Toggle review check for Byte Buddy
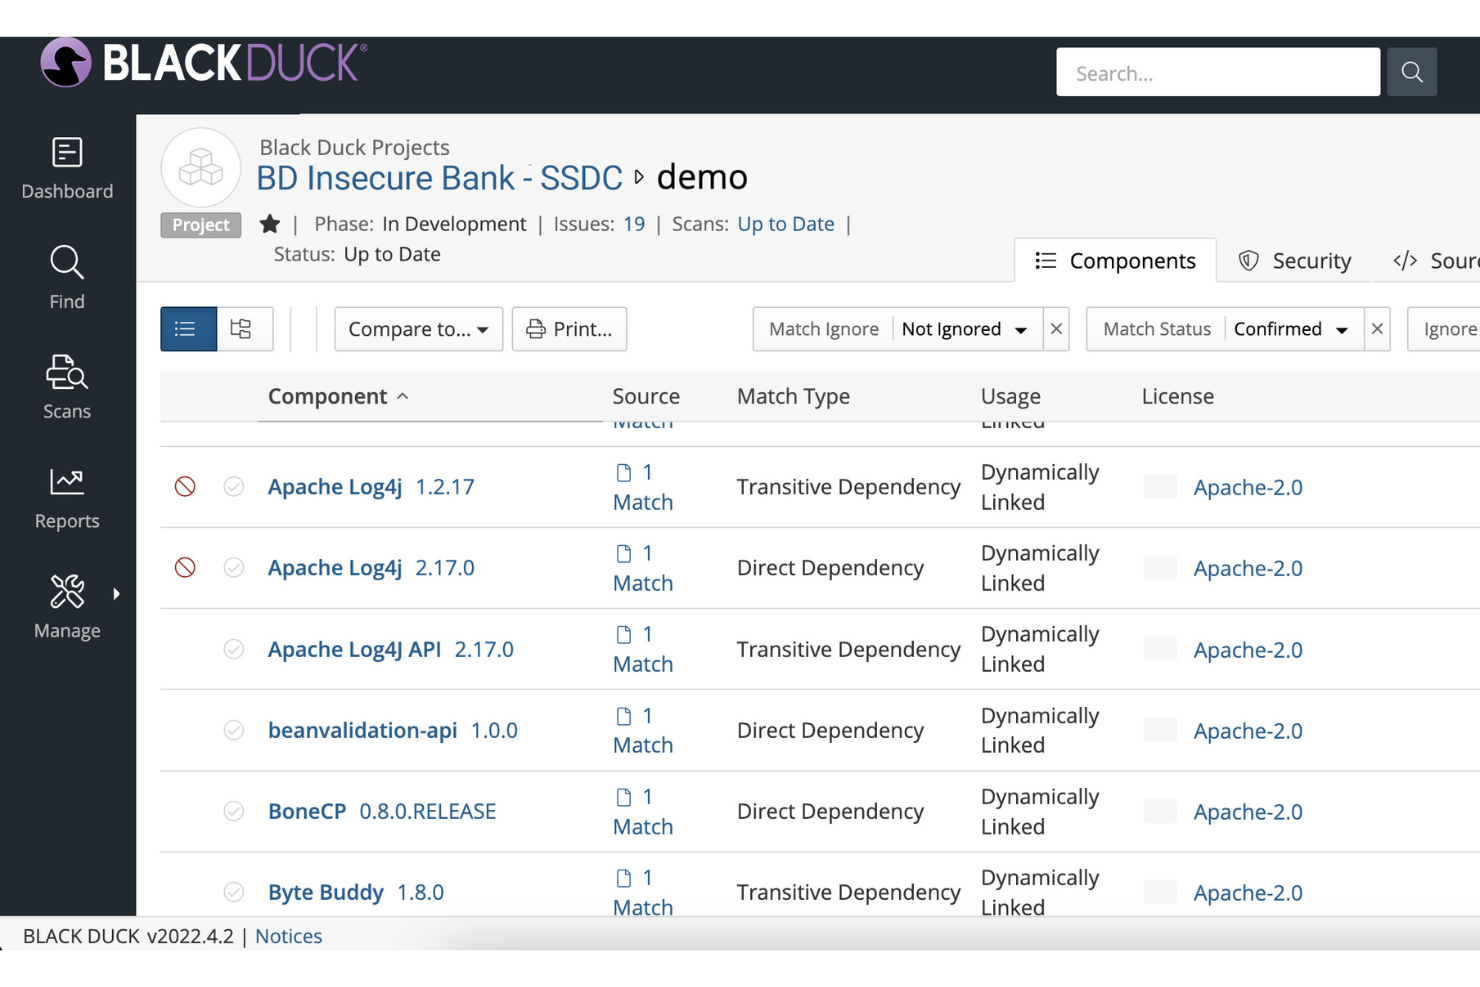The image size is (1480, 987). point(234,892)
